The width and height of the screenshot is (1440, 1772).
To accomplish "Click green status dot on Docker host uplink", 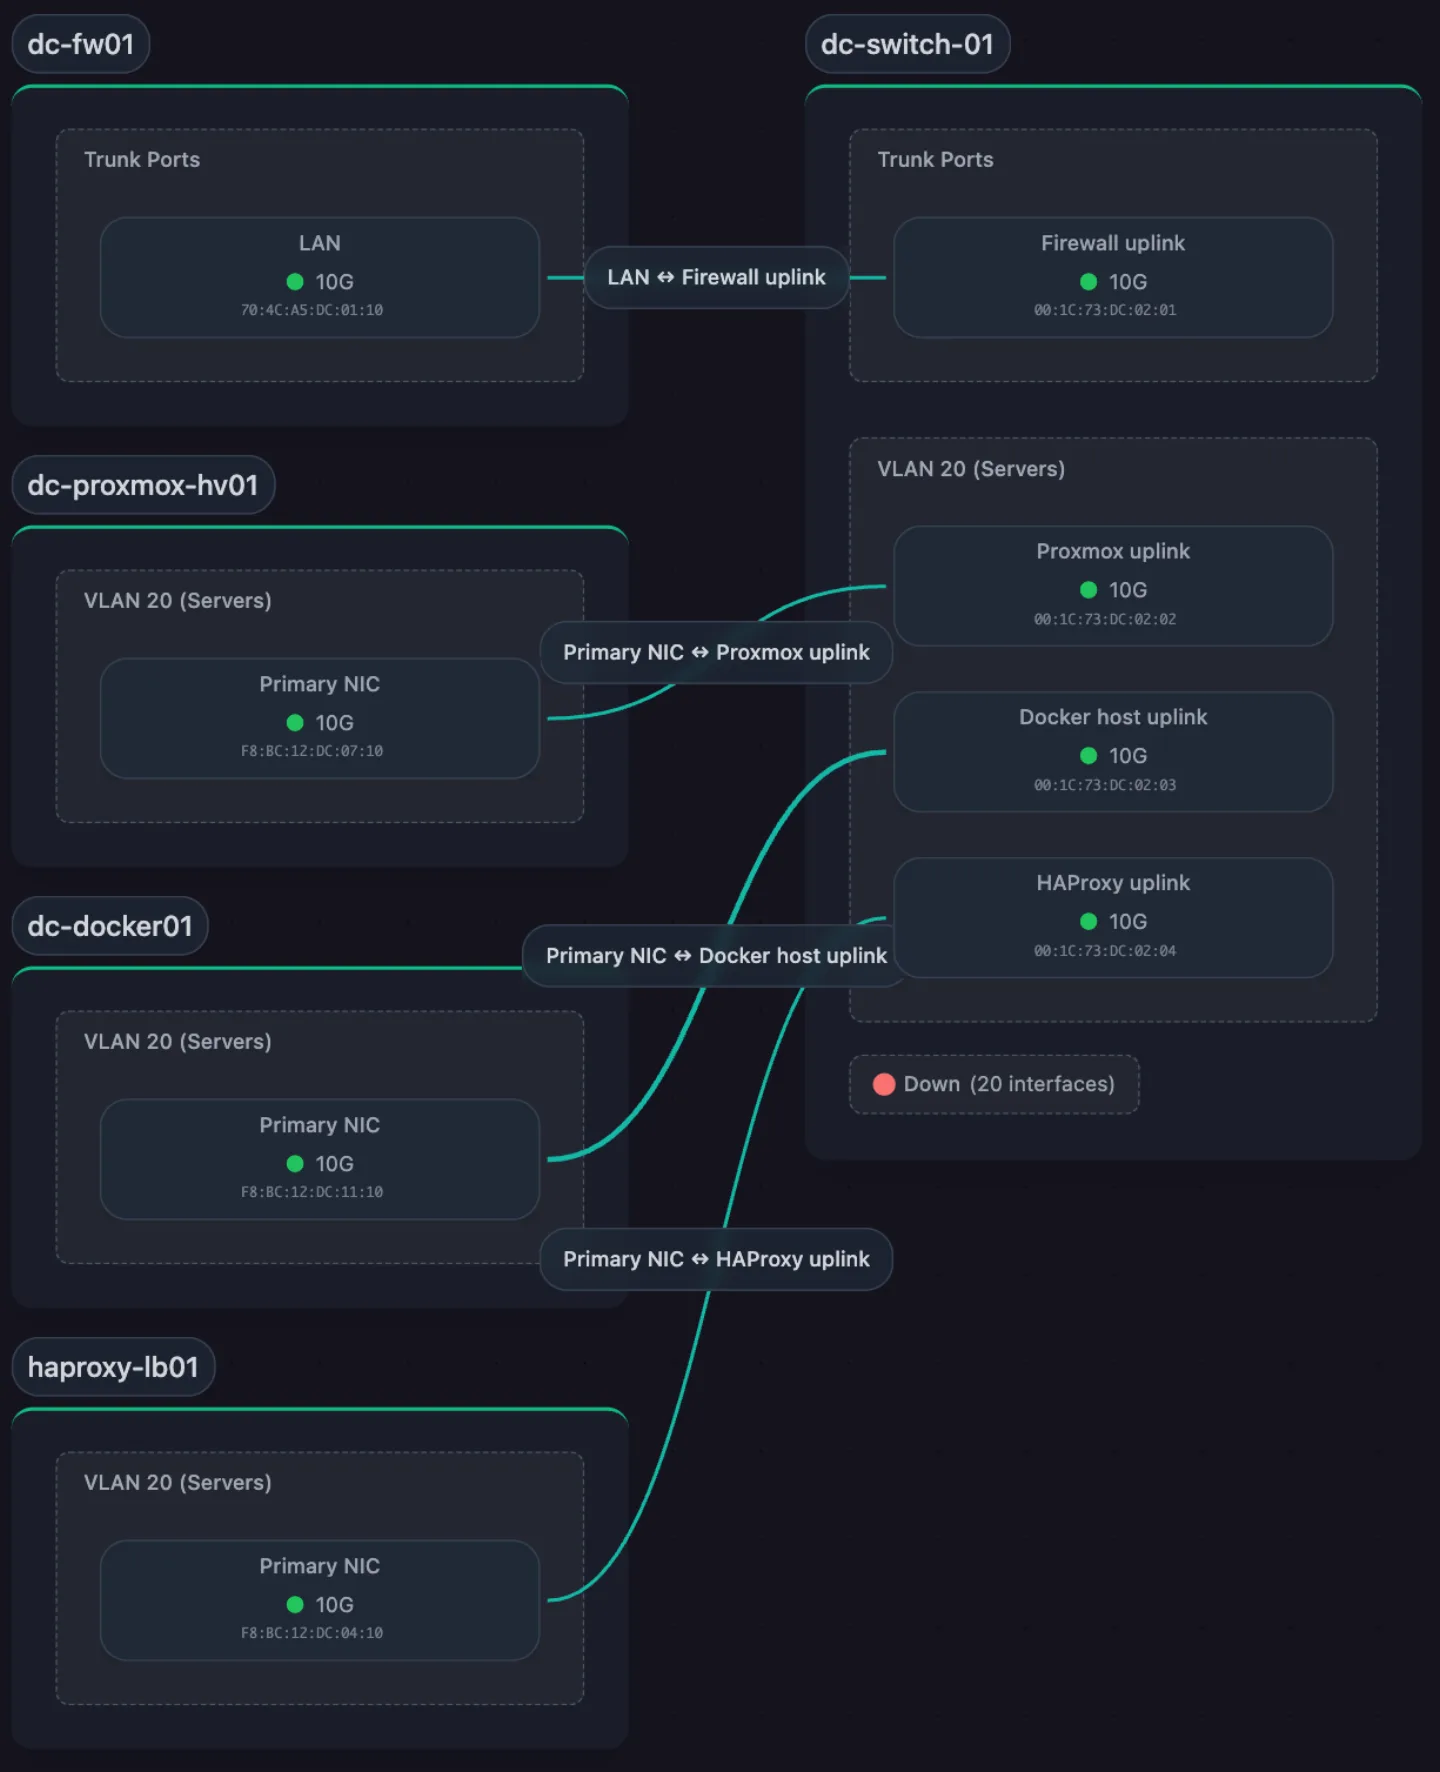I will 1088,756.
